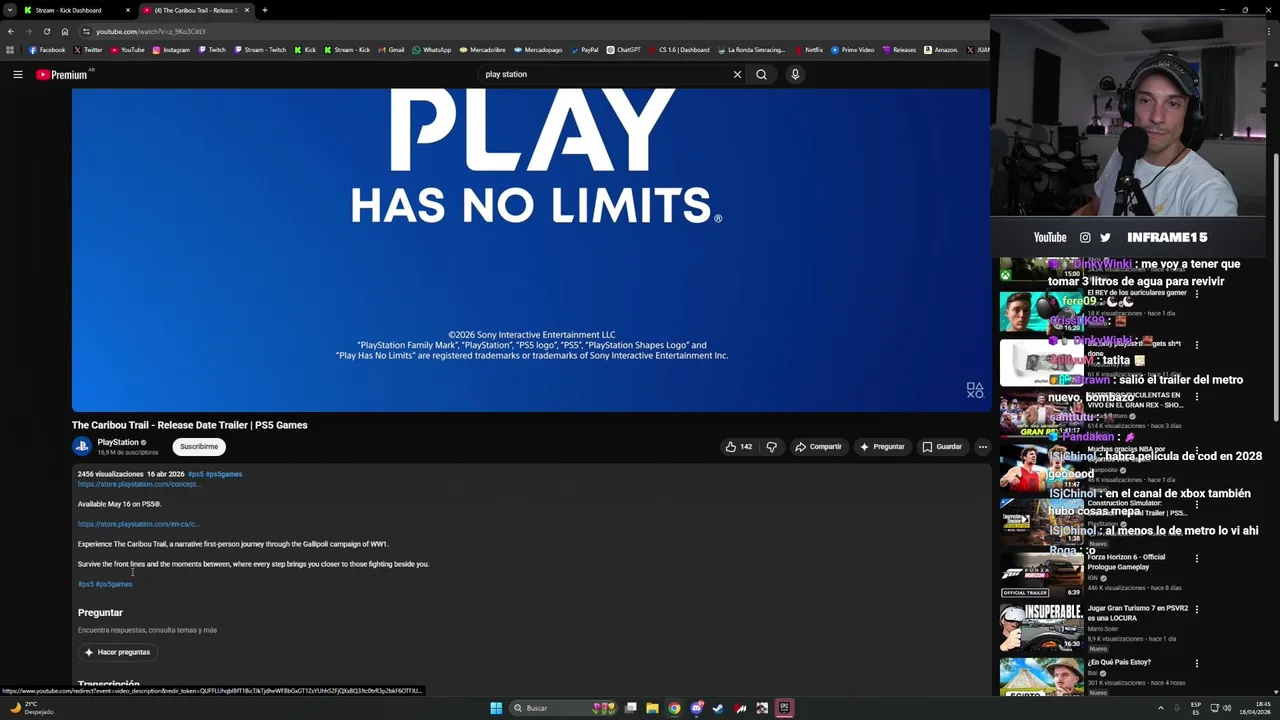Screen dimensions: 1280x720
Task: Click Suscribirse to subscribe to PlayStation
Action: 199,447
